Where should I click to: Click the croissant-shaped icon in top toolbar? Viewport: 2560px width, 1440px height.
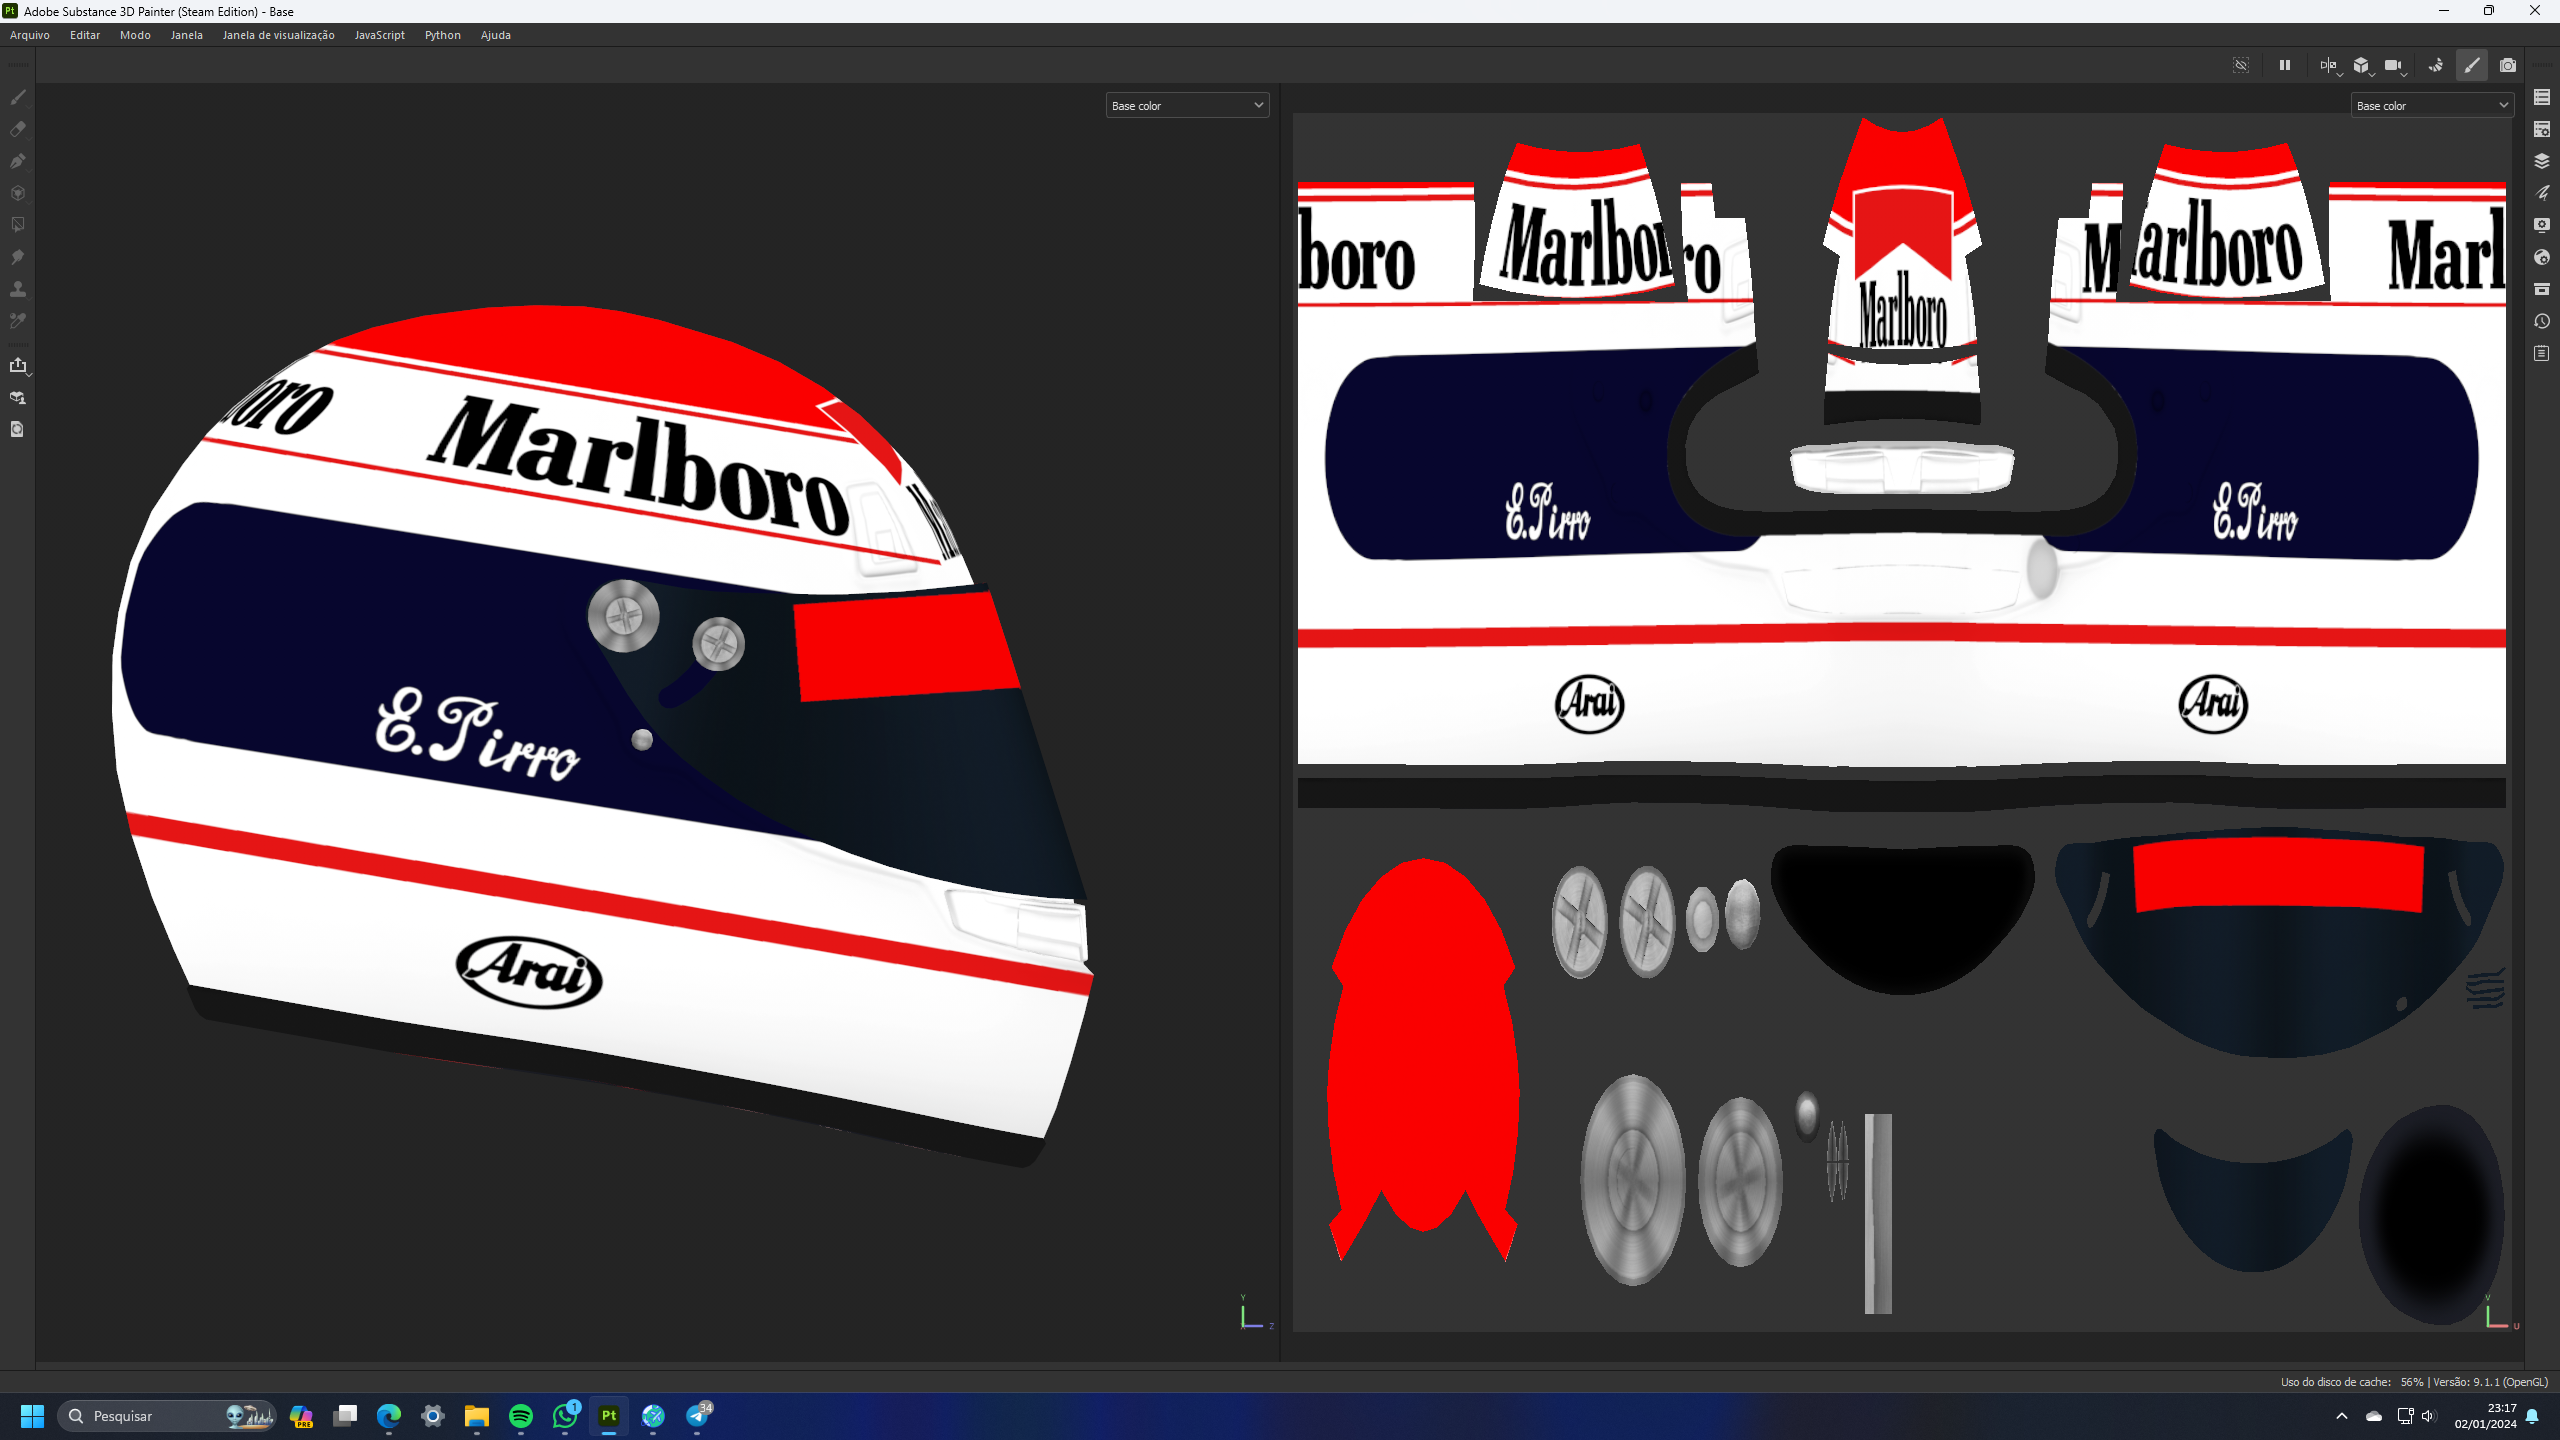pyautogui.click(x=2436, y=65)
